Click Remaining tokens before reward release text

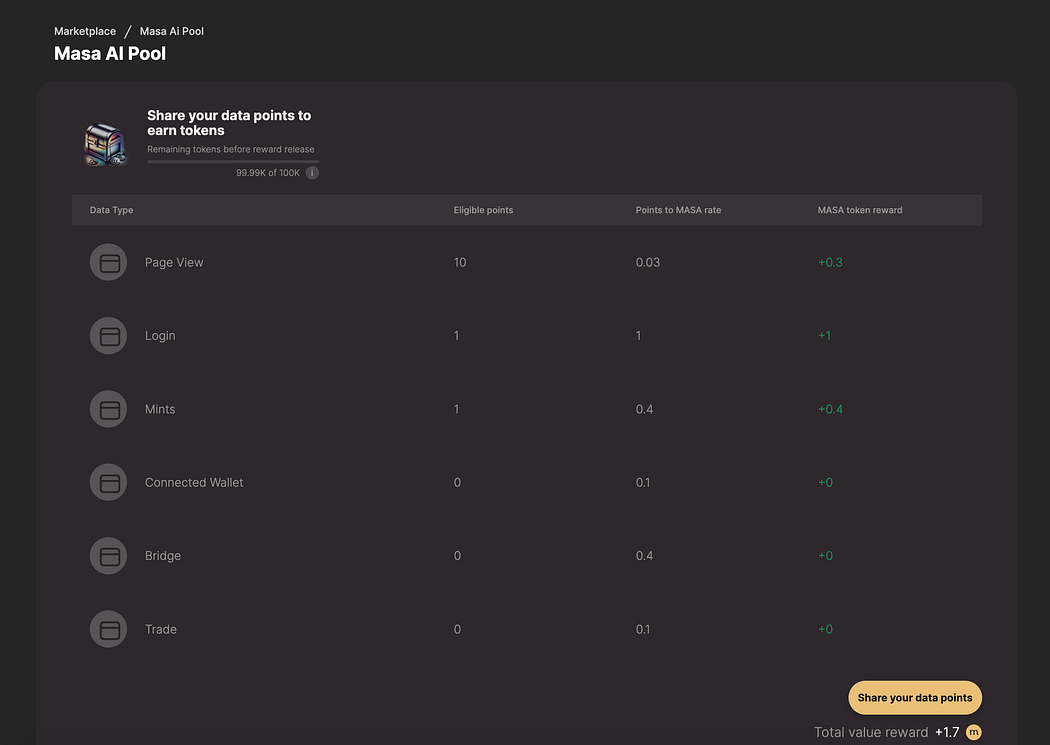(x=230, y=149)
